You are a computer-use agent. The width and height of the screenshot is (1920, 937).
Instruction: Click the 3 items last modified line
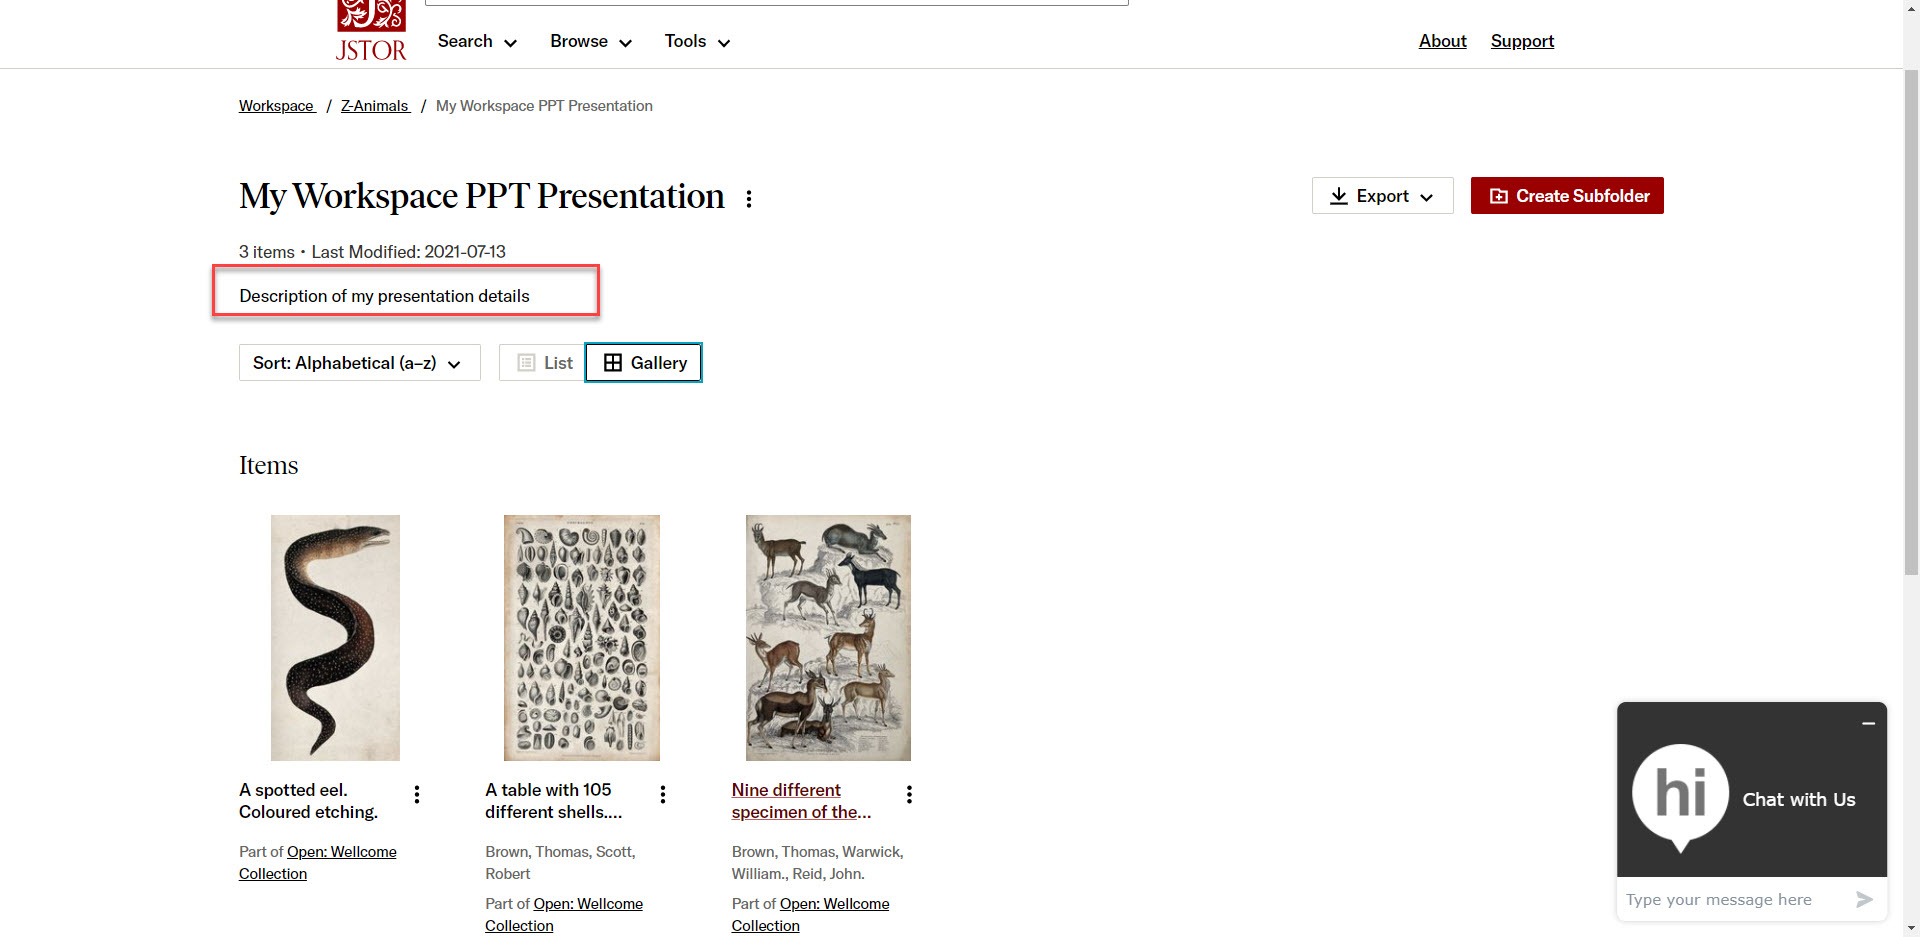(372, 252)
